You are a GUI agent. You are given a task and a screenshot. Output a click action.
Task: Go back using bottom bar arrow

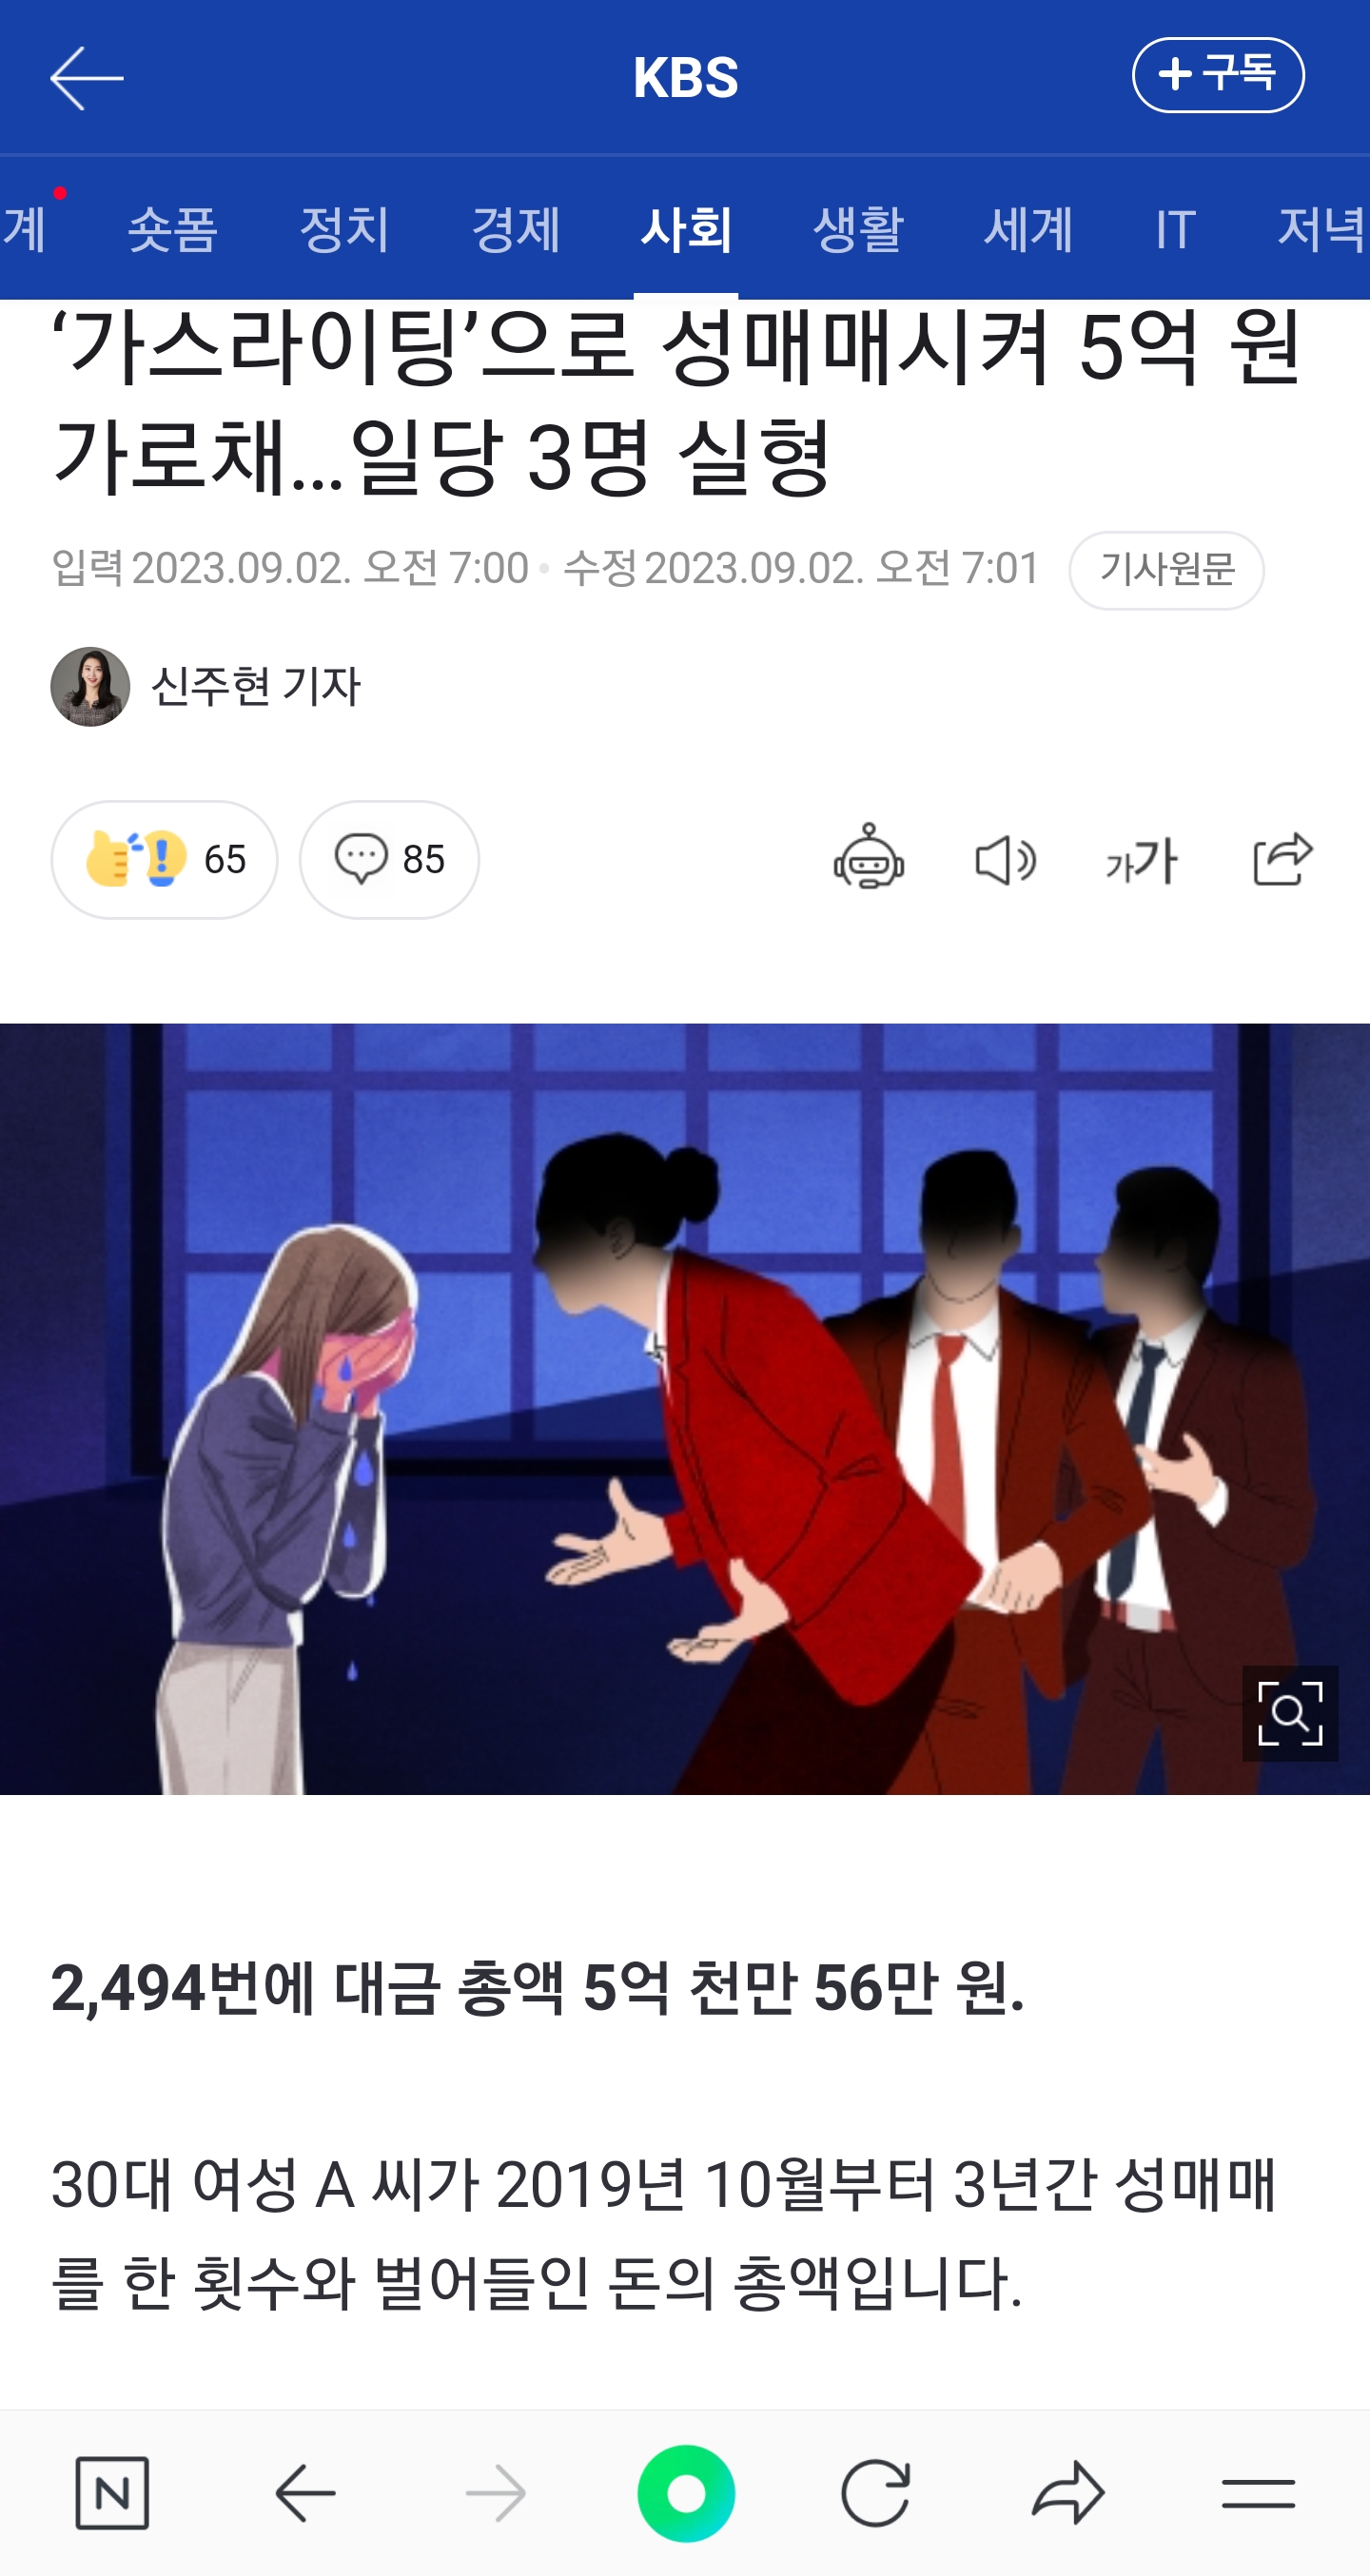click(x=305, y=2493)
